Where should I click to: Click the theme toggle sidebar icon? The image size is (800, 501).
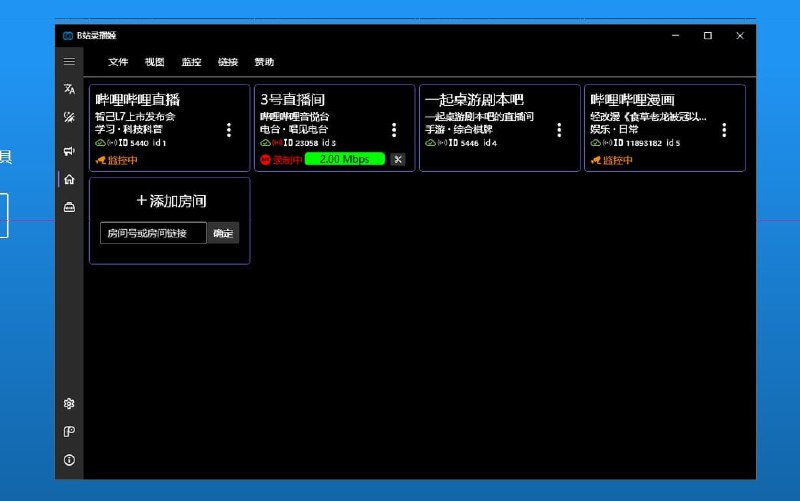tap(69, 117)
